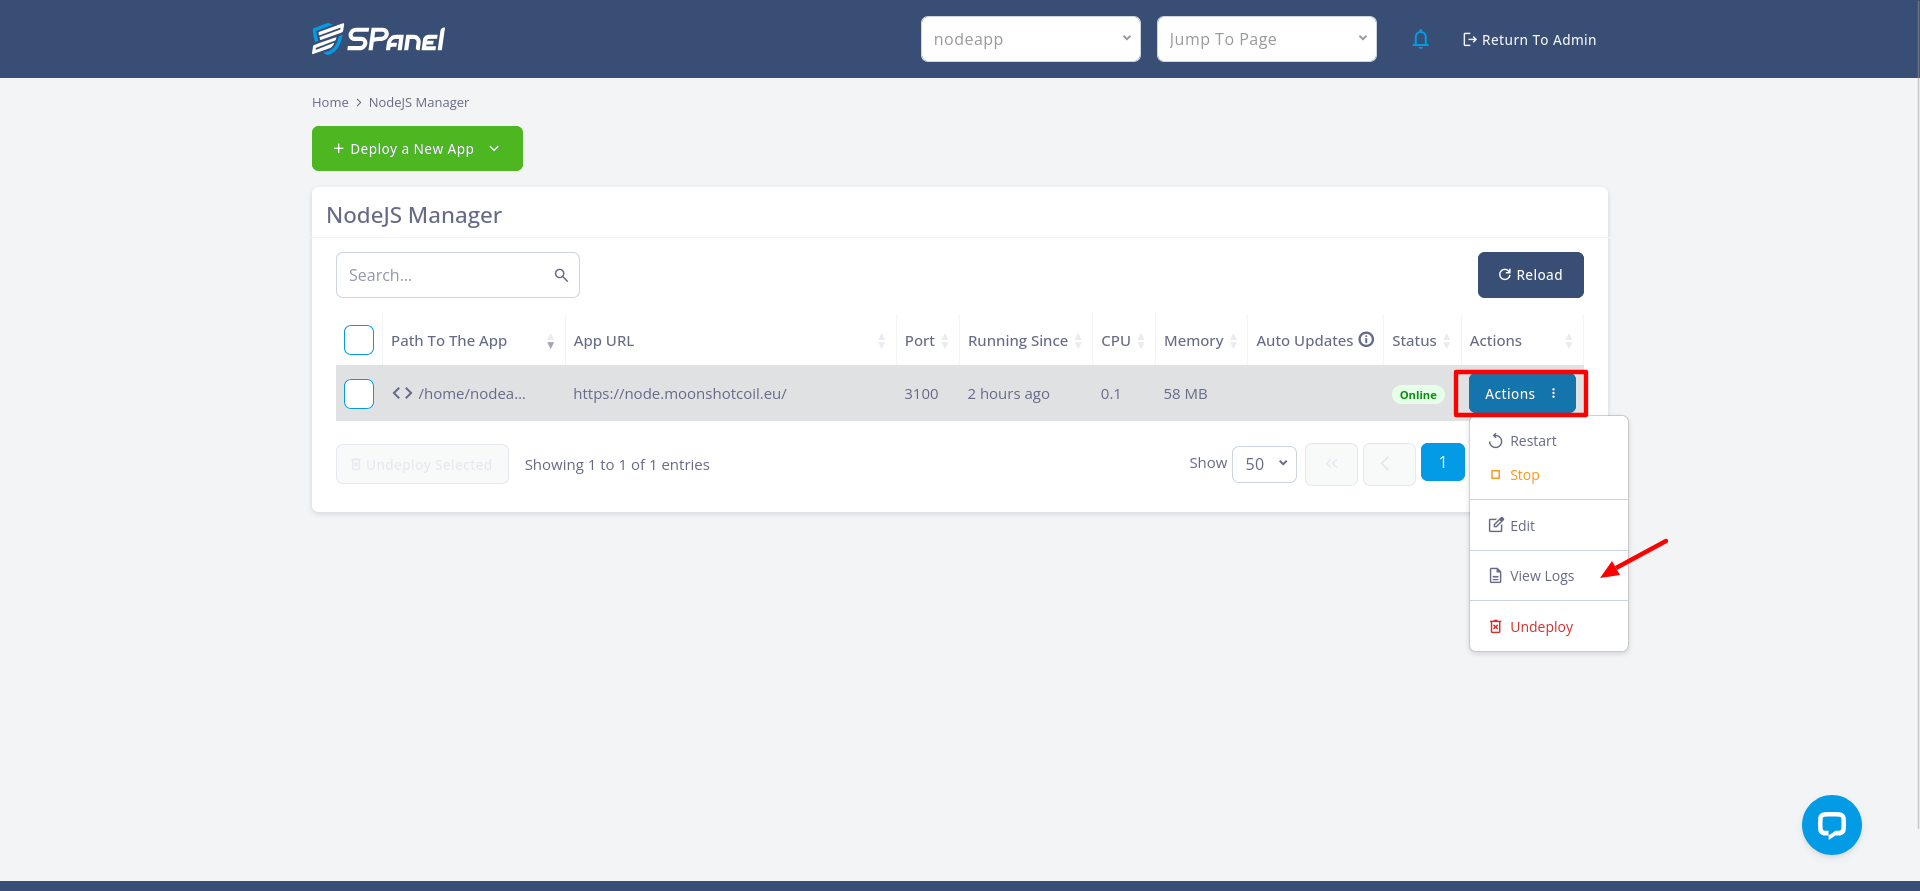
Task: Click the Undeploy Selected button
Action: 422,464
